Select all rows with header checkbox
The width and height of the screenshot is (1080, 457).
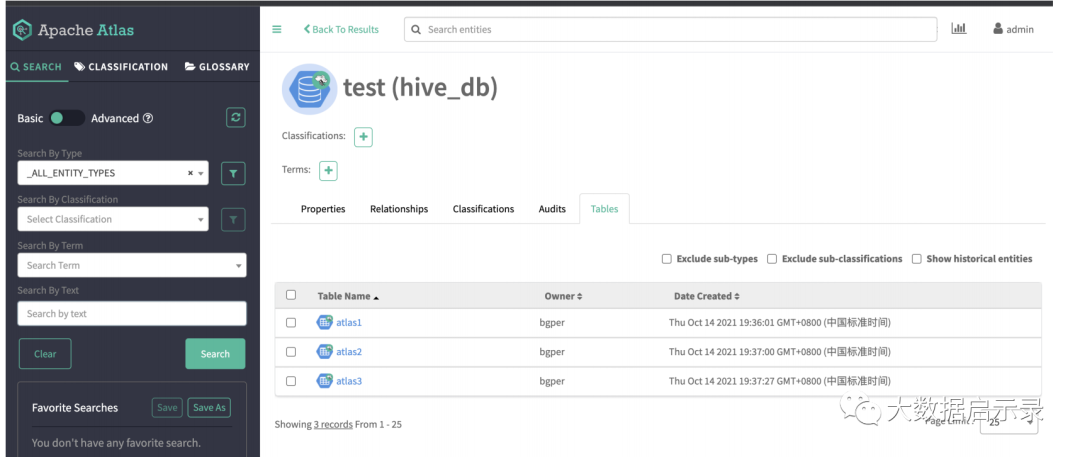[291, 295]
